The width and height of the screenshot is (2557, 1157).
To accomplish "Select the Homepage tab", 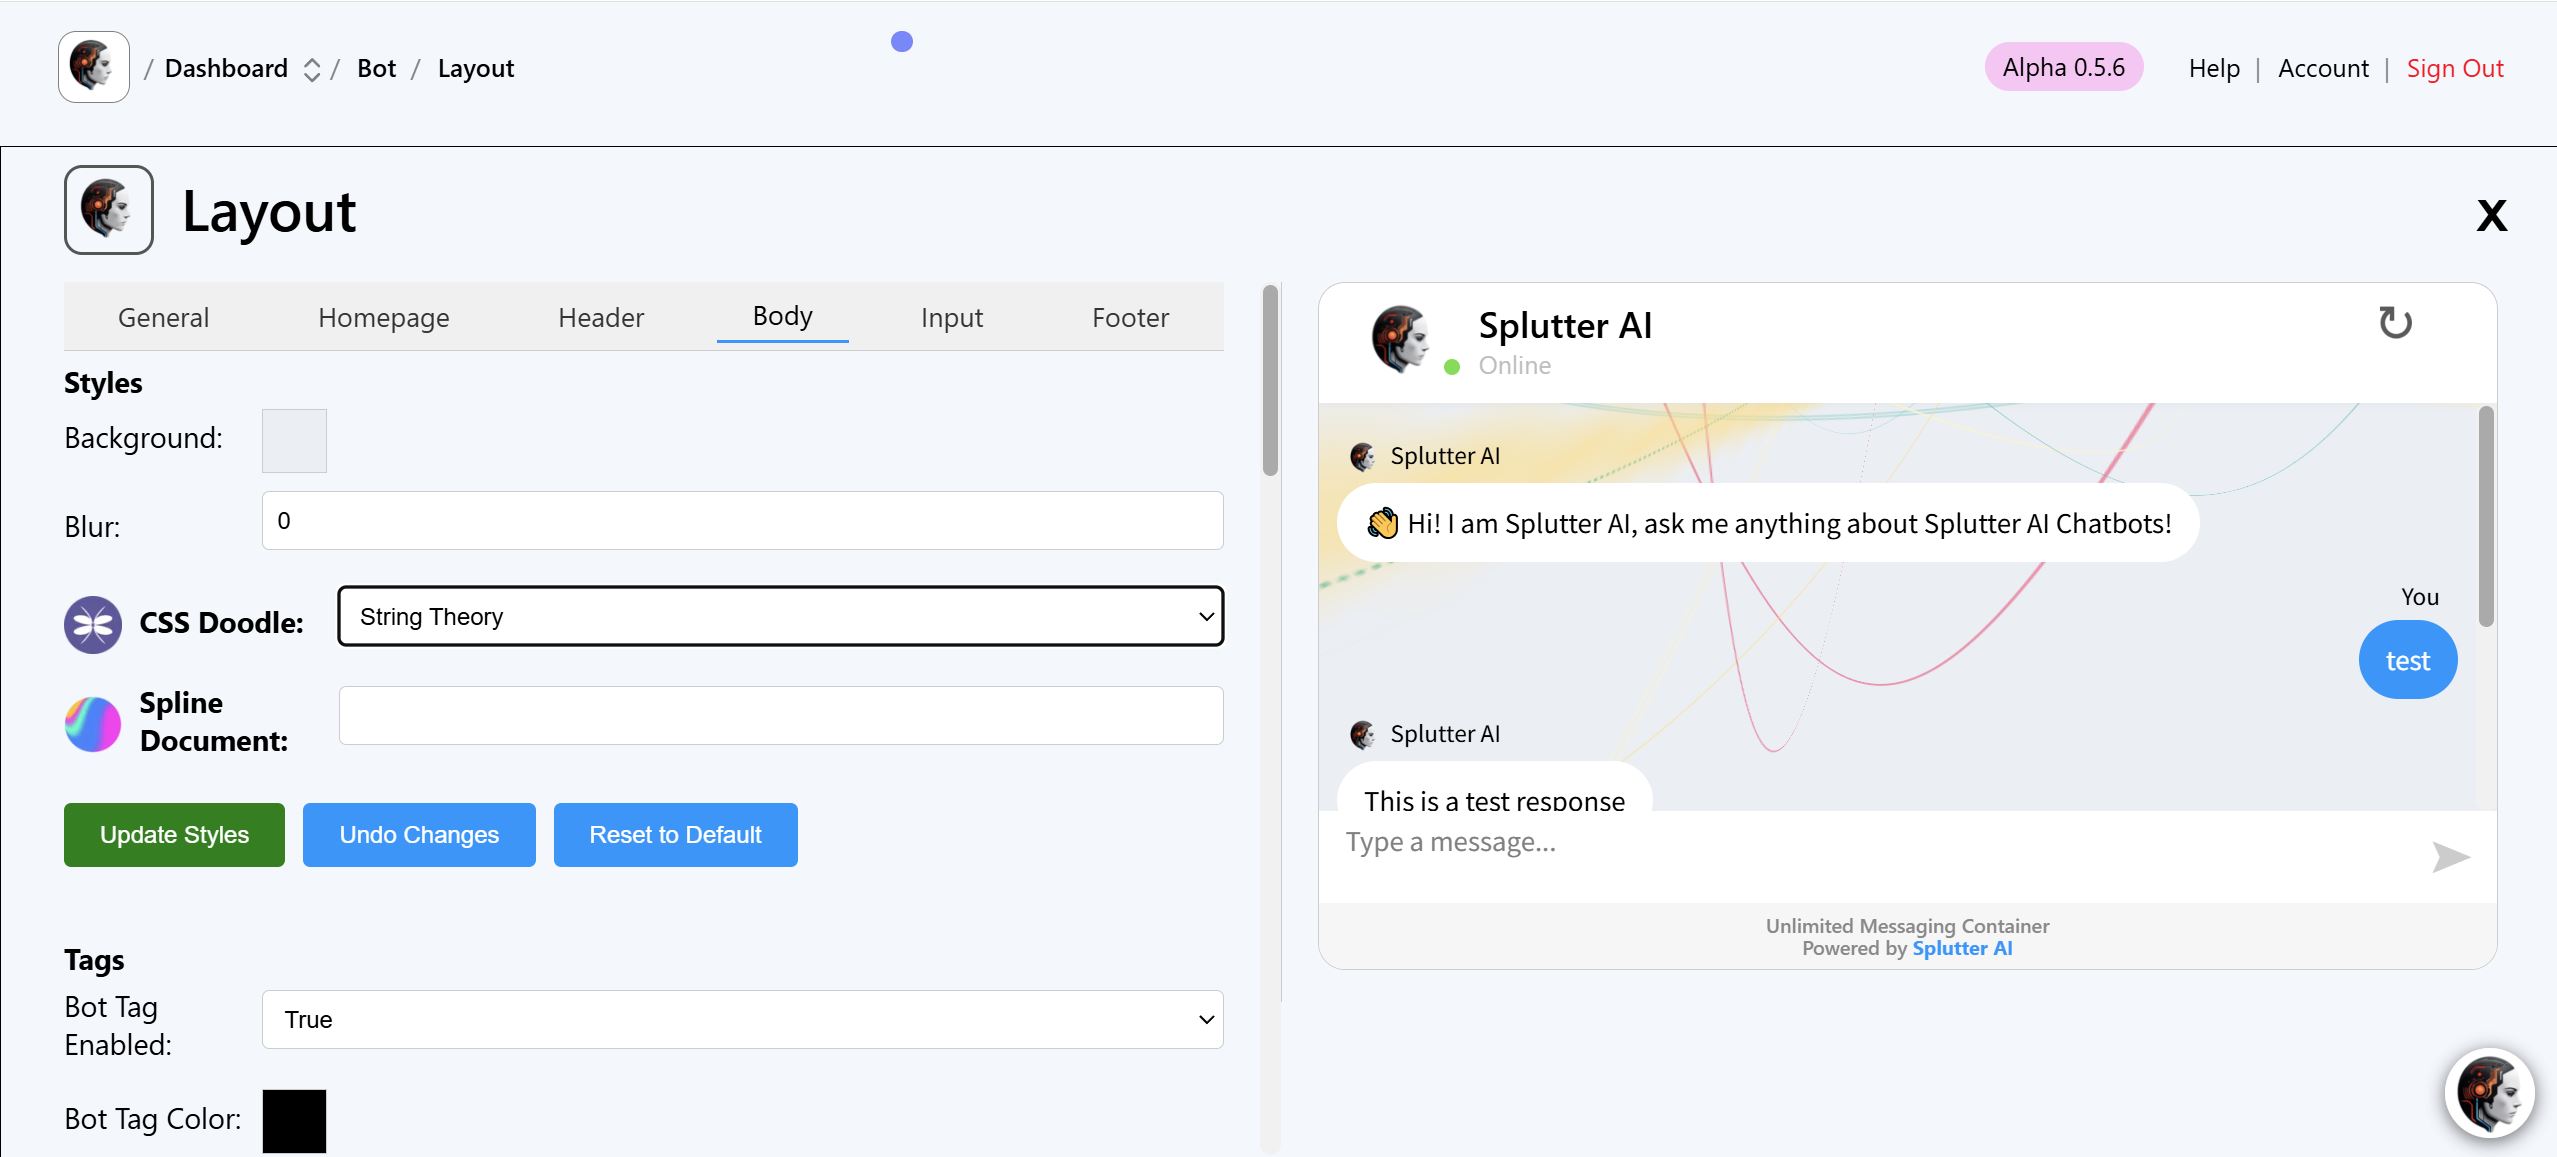I will click(x=383, y=318).
